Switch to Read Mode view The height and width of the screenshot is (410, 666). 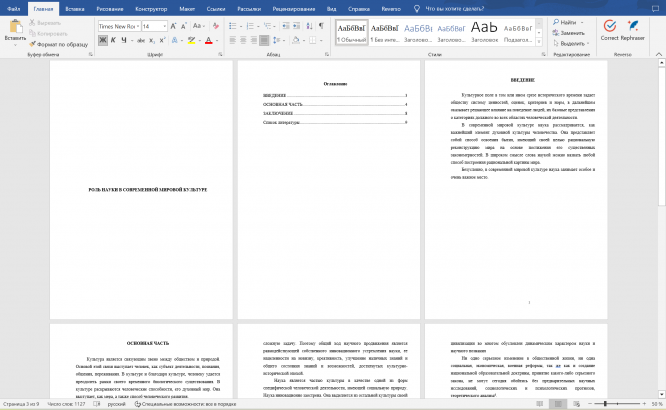[539, 404]
